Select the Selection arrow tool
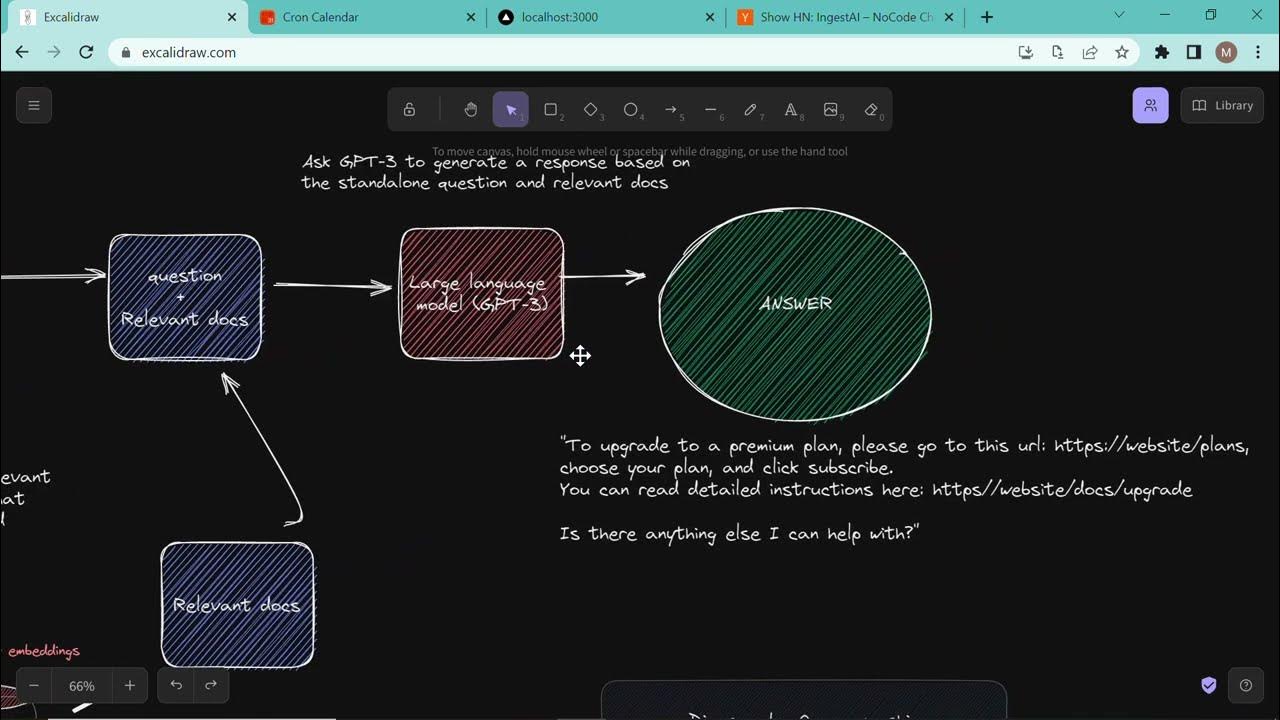This screenshot has width=1280, height=720. [511, 110]
